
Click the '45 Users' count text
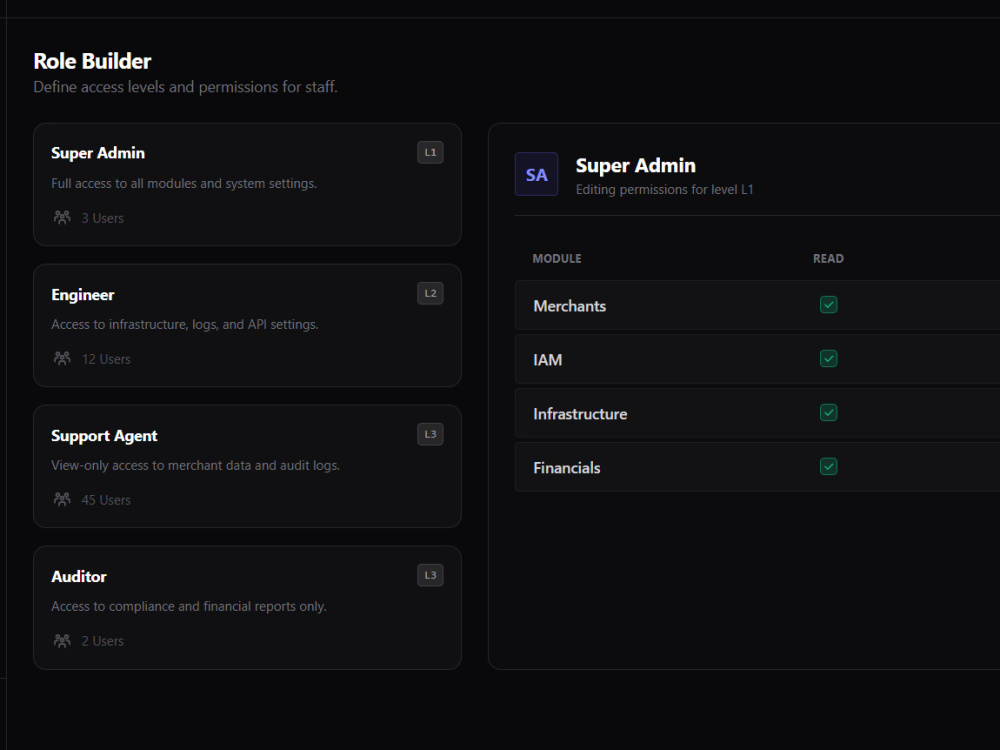pyautogui.click(x=106, y=500)
